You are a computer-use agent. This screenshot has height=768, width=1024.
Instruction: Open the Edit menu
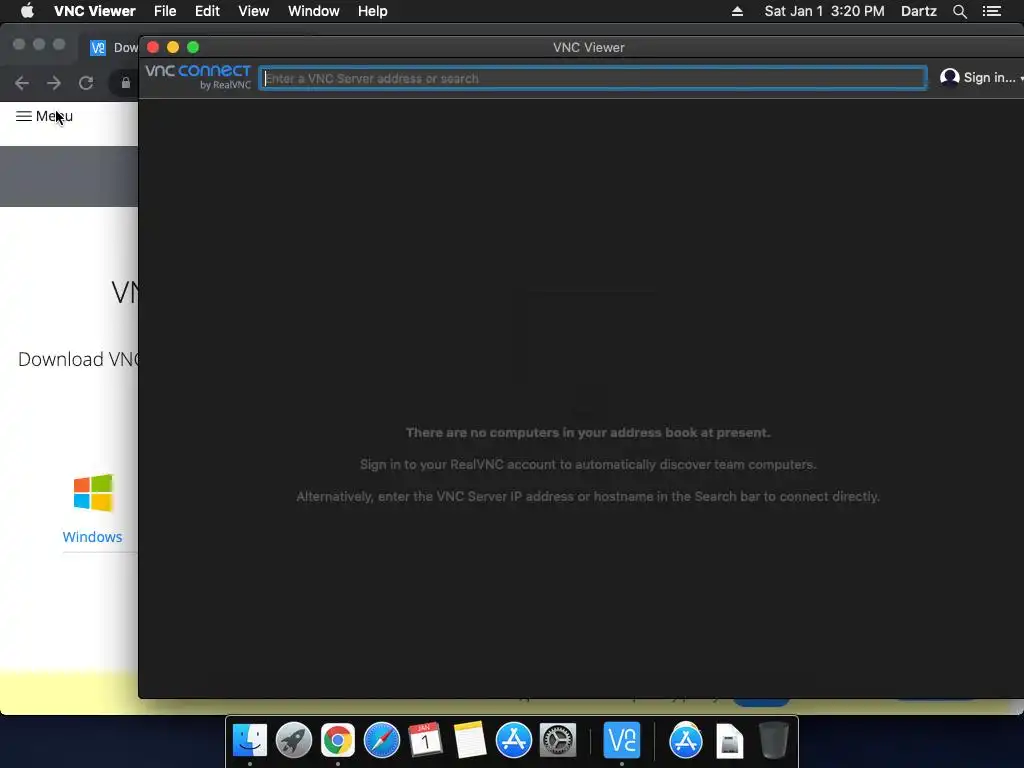click(x=207, y=11)
